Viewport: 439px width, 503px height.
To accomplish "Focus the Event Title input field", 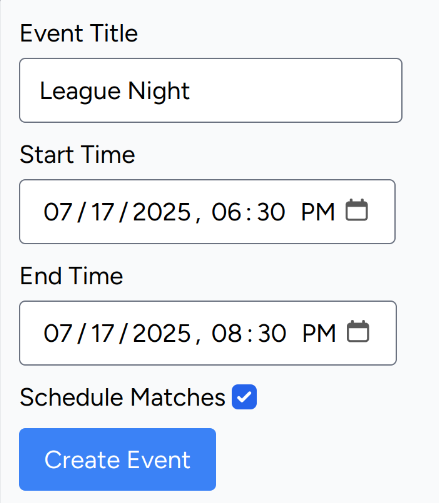I will pyautogui.click(x=211, y=90).
